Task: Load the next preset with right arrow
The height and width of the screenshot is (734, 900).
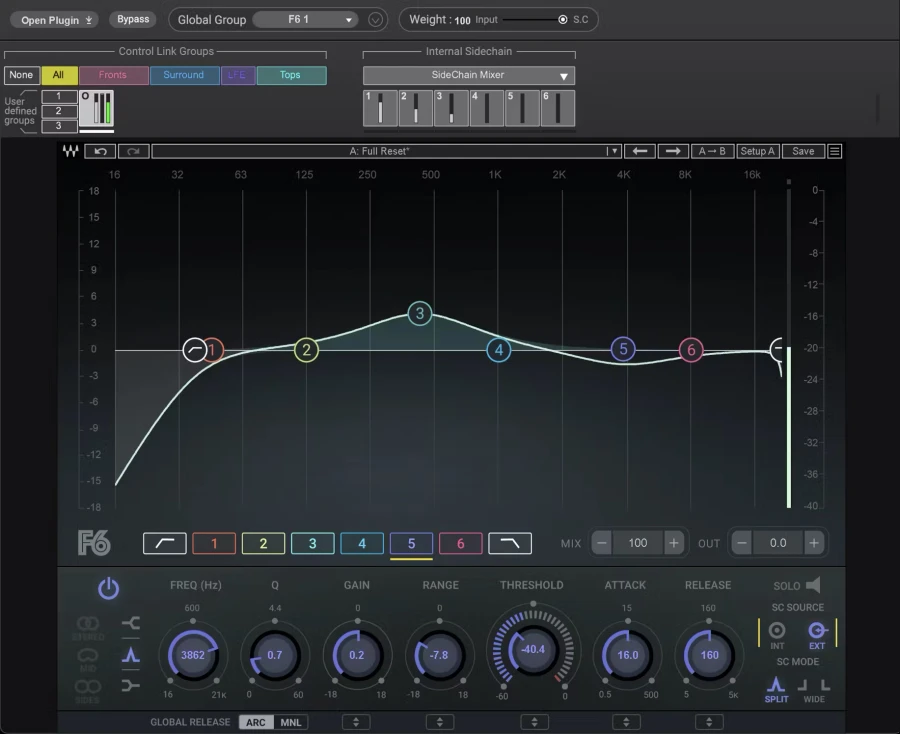Action: point(673,152)
